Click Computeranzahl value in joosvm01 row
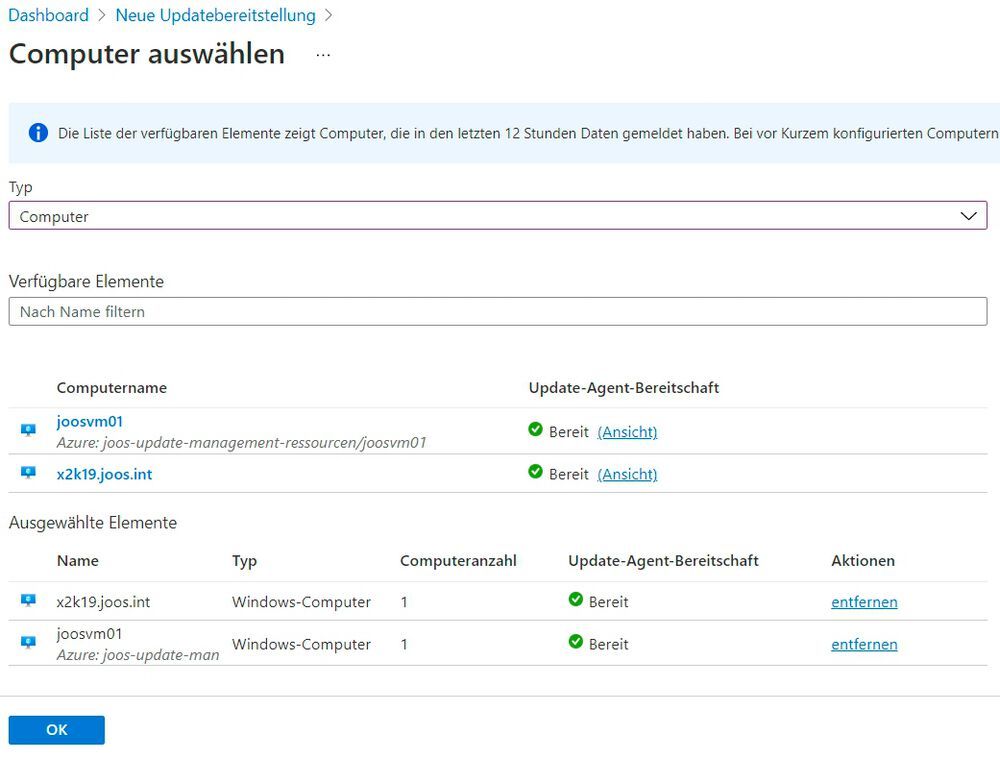Image resolution: width=1000 pixels, height=759 pixels. click(404, 644)
